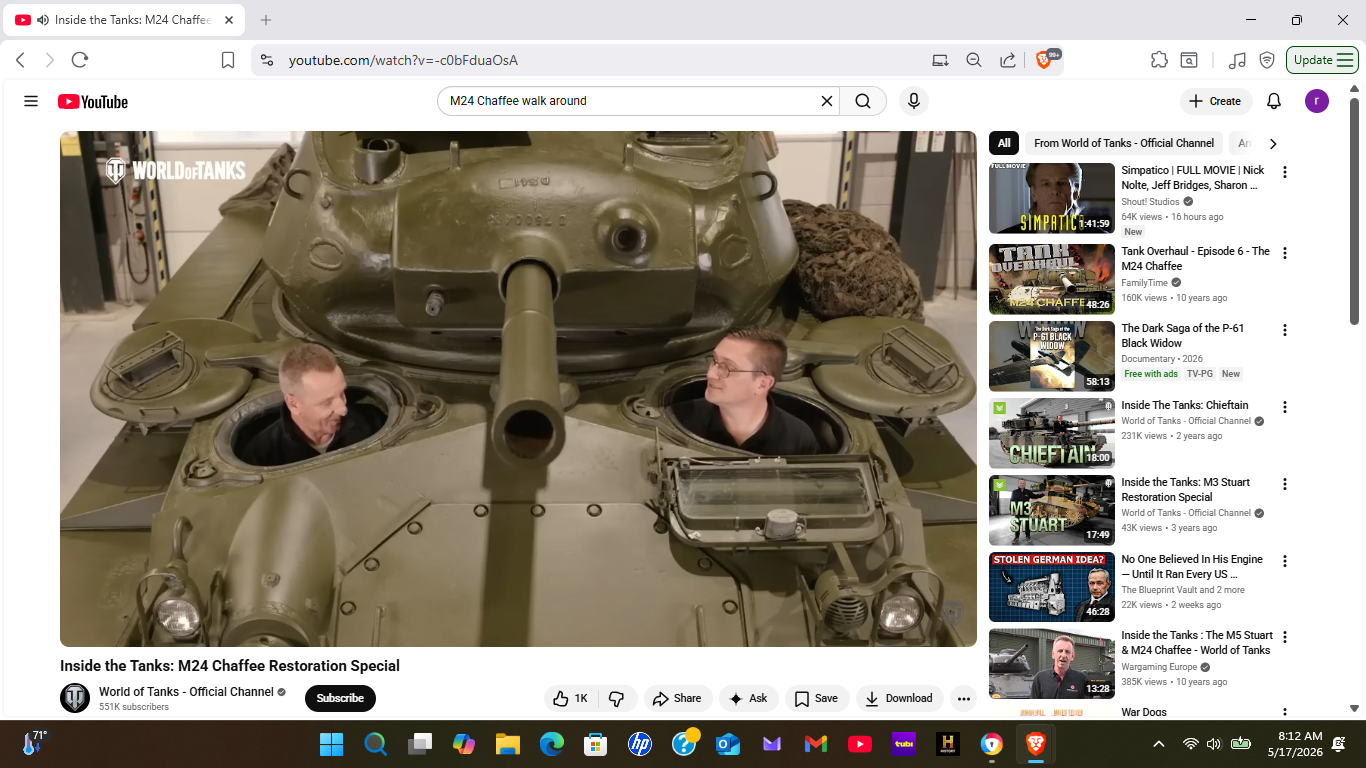Open options for M5 Stuart & M24 Chaffee video
This screenshot has width=1366, height=768.
[1285, 637]
